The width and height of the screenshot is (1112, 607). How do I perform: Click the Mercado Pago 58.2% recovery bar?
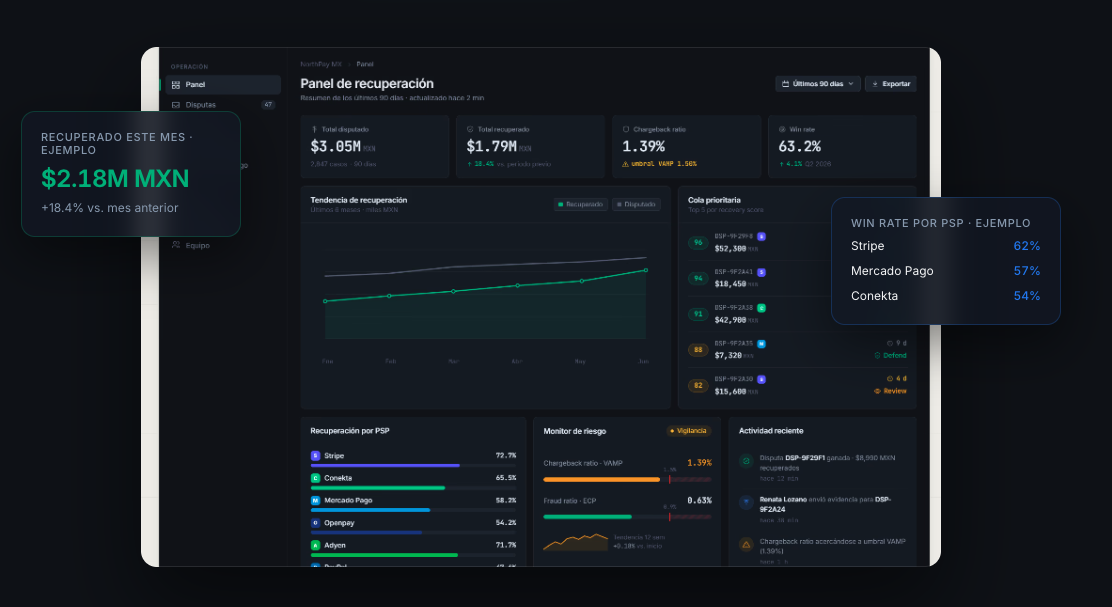(370, 510)
